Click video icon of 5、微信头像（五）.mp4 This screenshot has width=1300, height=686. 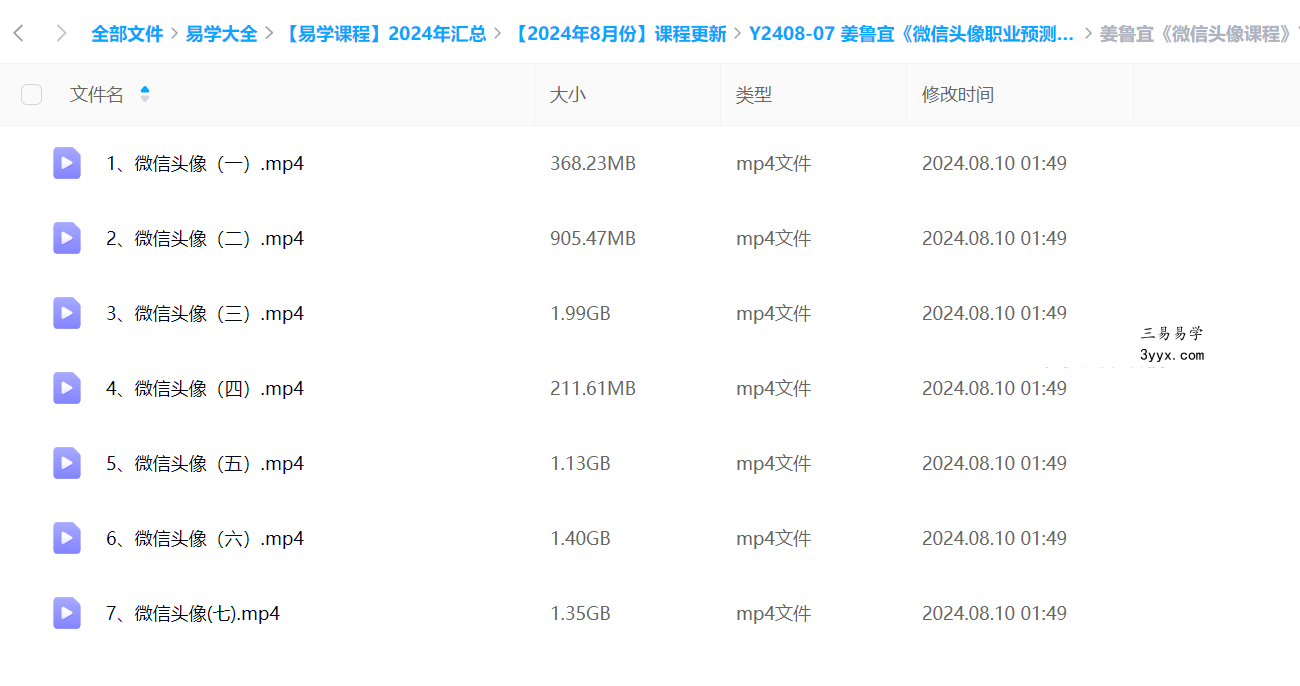67,463
